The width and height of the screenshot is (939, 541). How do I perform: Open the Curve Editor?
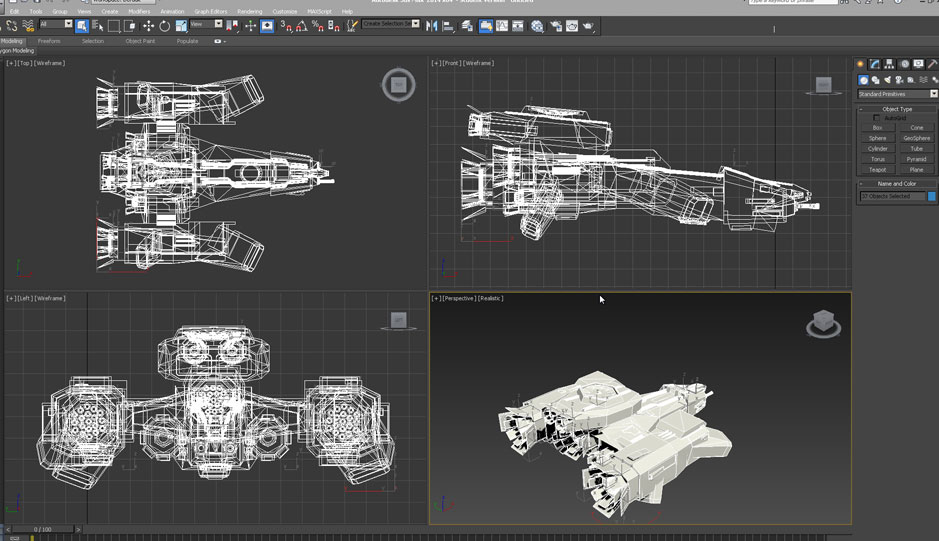(x=502, y=26)
